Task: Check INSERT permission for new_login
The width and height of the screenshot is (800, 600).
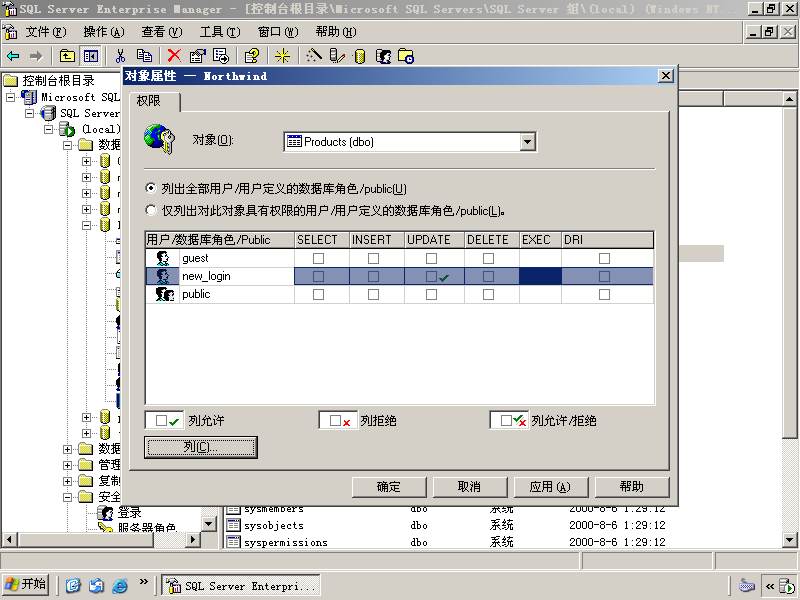Action: point(373,277)
